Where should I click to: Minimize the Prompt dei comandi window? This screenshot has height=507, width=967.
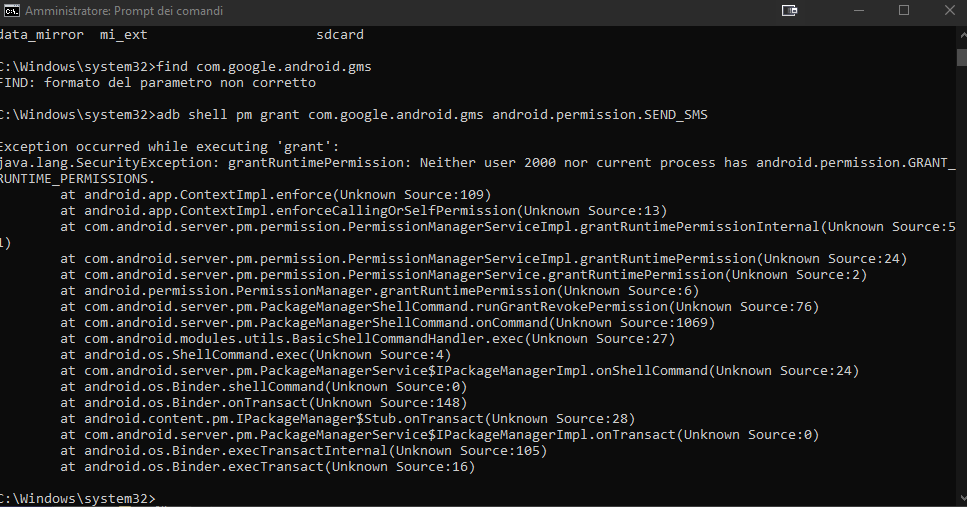pos(858,10)
